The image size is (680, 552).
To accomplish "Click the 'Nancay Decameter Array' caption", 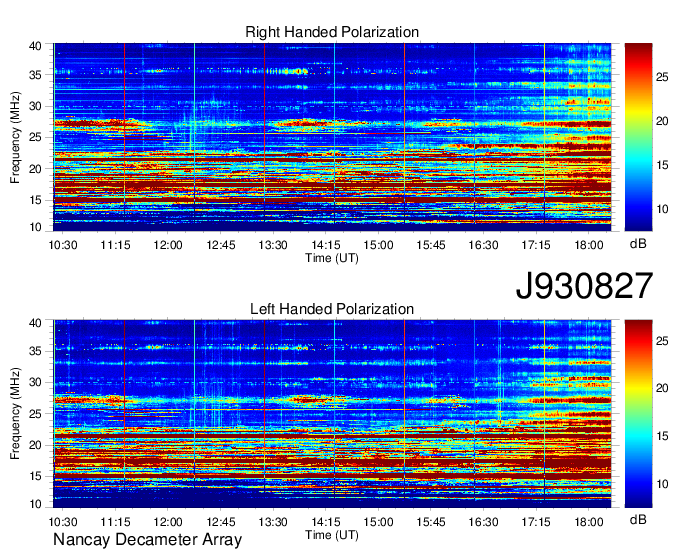I will (147, 540).
